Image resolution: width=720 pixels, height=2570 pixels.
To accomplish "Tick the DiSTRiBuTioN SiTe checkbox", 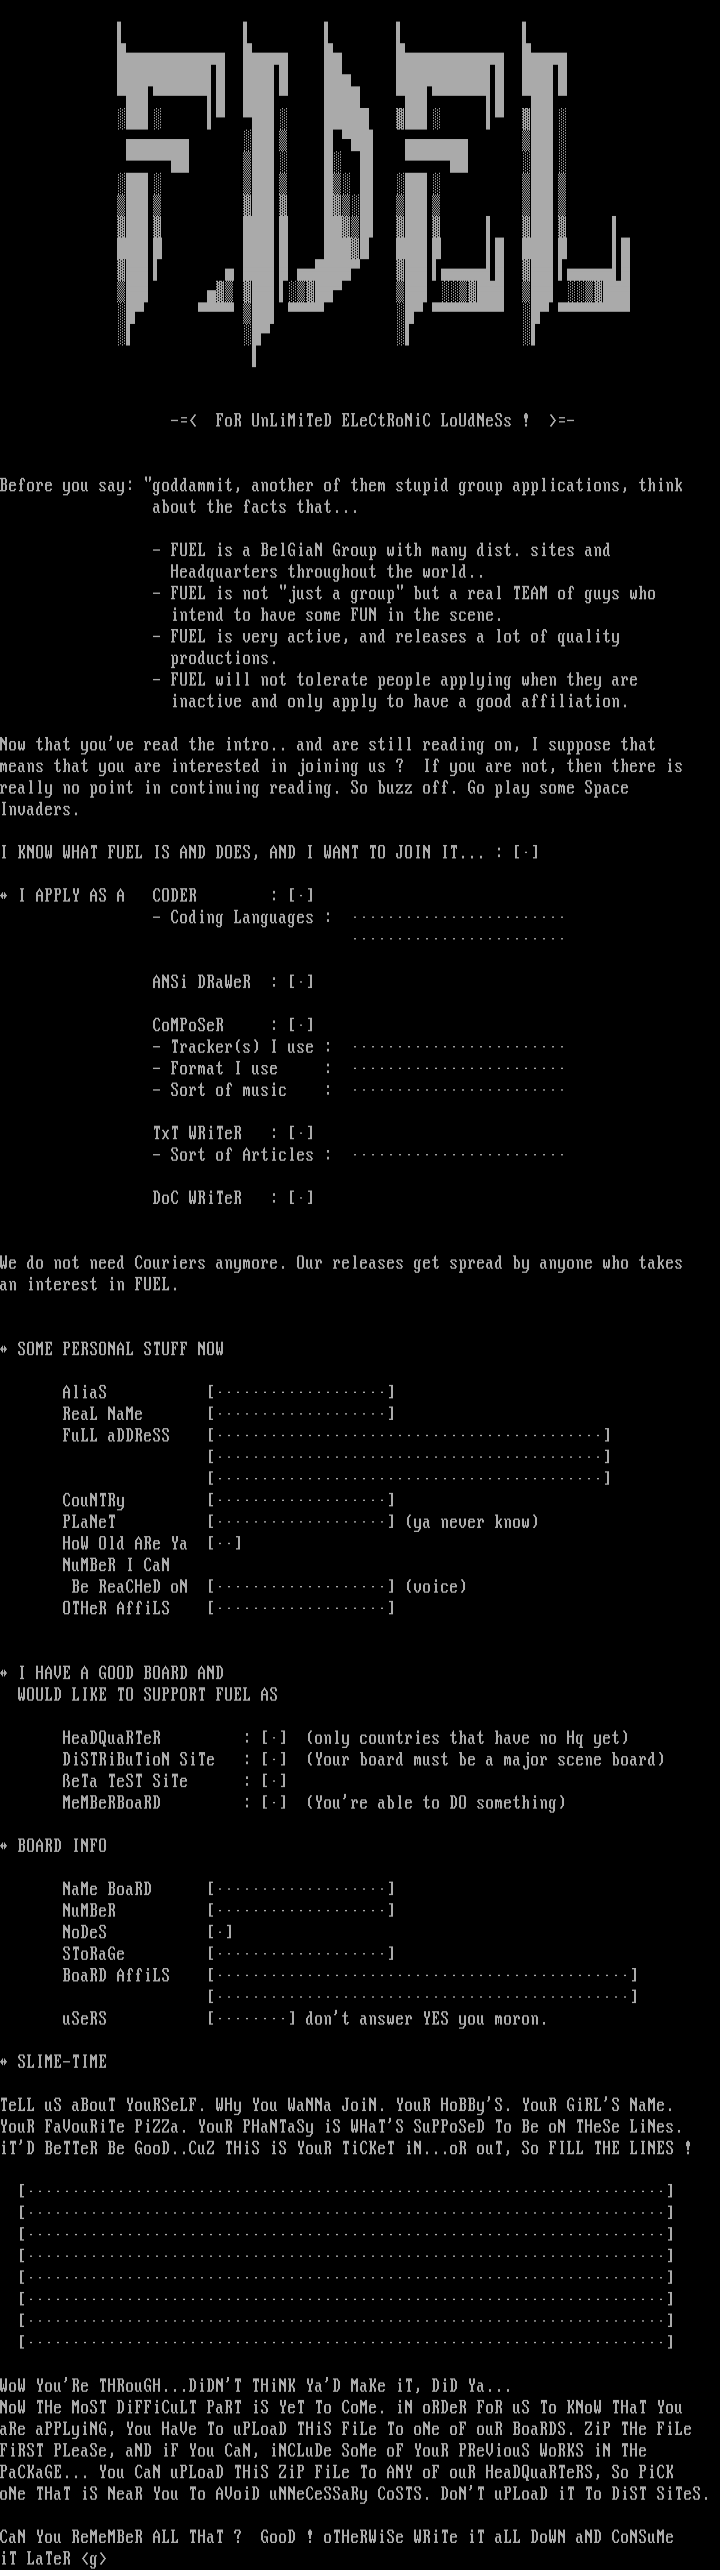I will [274, 1759].
